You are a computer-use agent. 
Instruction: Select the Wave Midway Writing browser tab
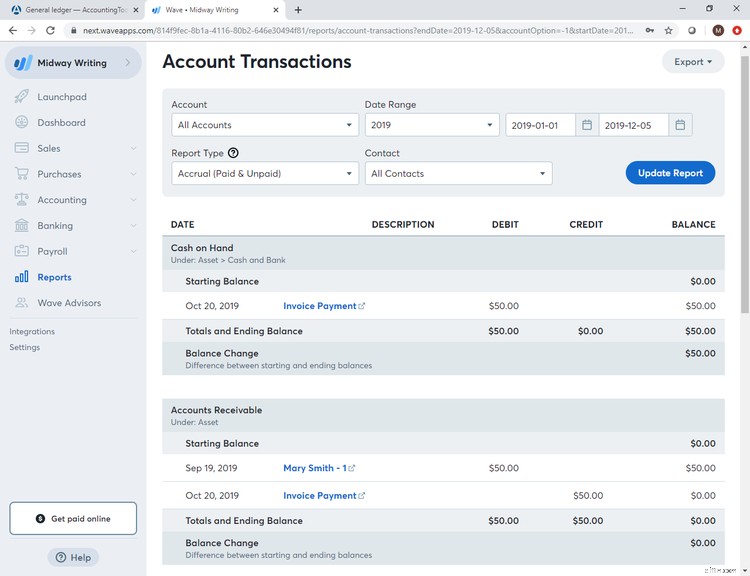[x=214, y=10]
